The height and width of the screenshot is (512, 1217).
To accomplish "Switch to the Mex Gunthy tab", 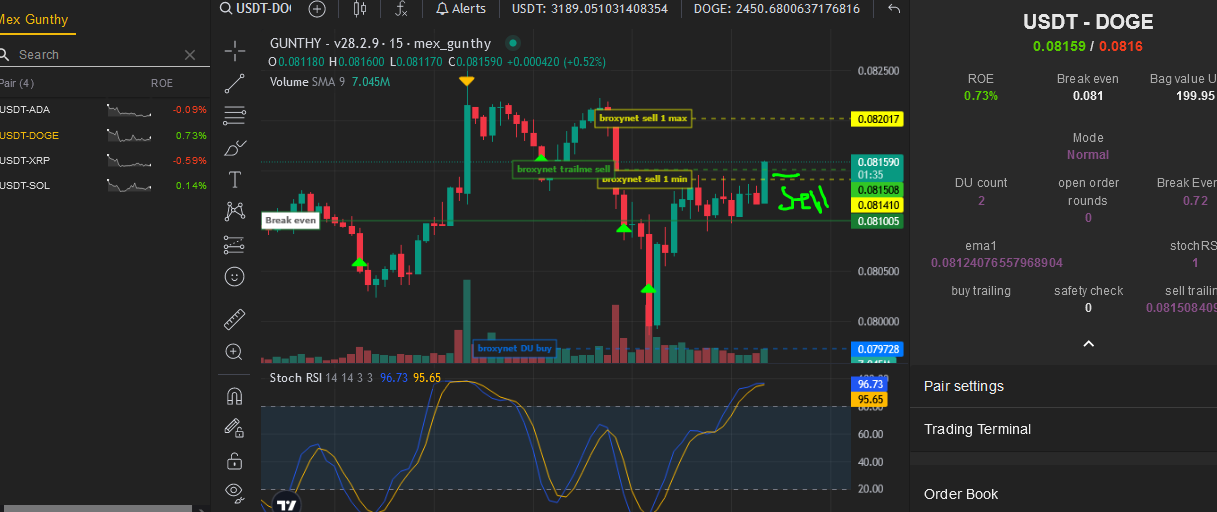I will (x=35, y=19).
